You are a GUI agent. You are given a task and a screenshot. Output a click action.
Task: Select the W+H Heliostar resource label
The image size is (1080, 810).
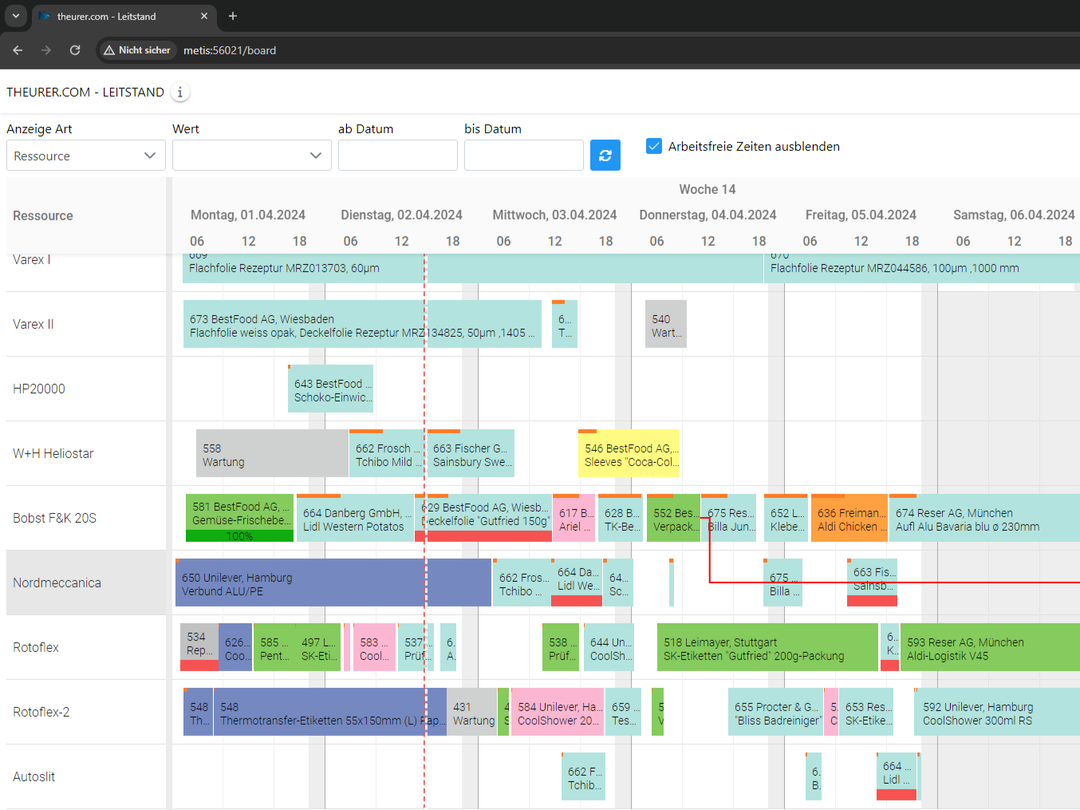click(x=53, y=454)
